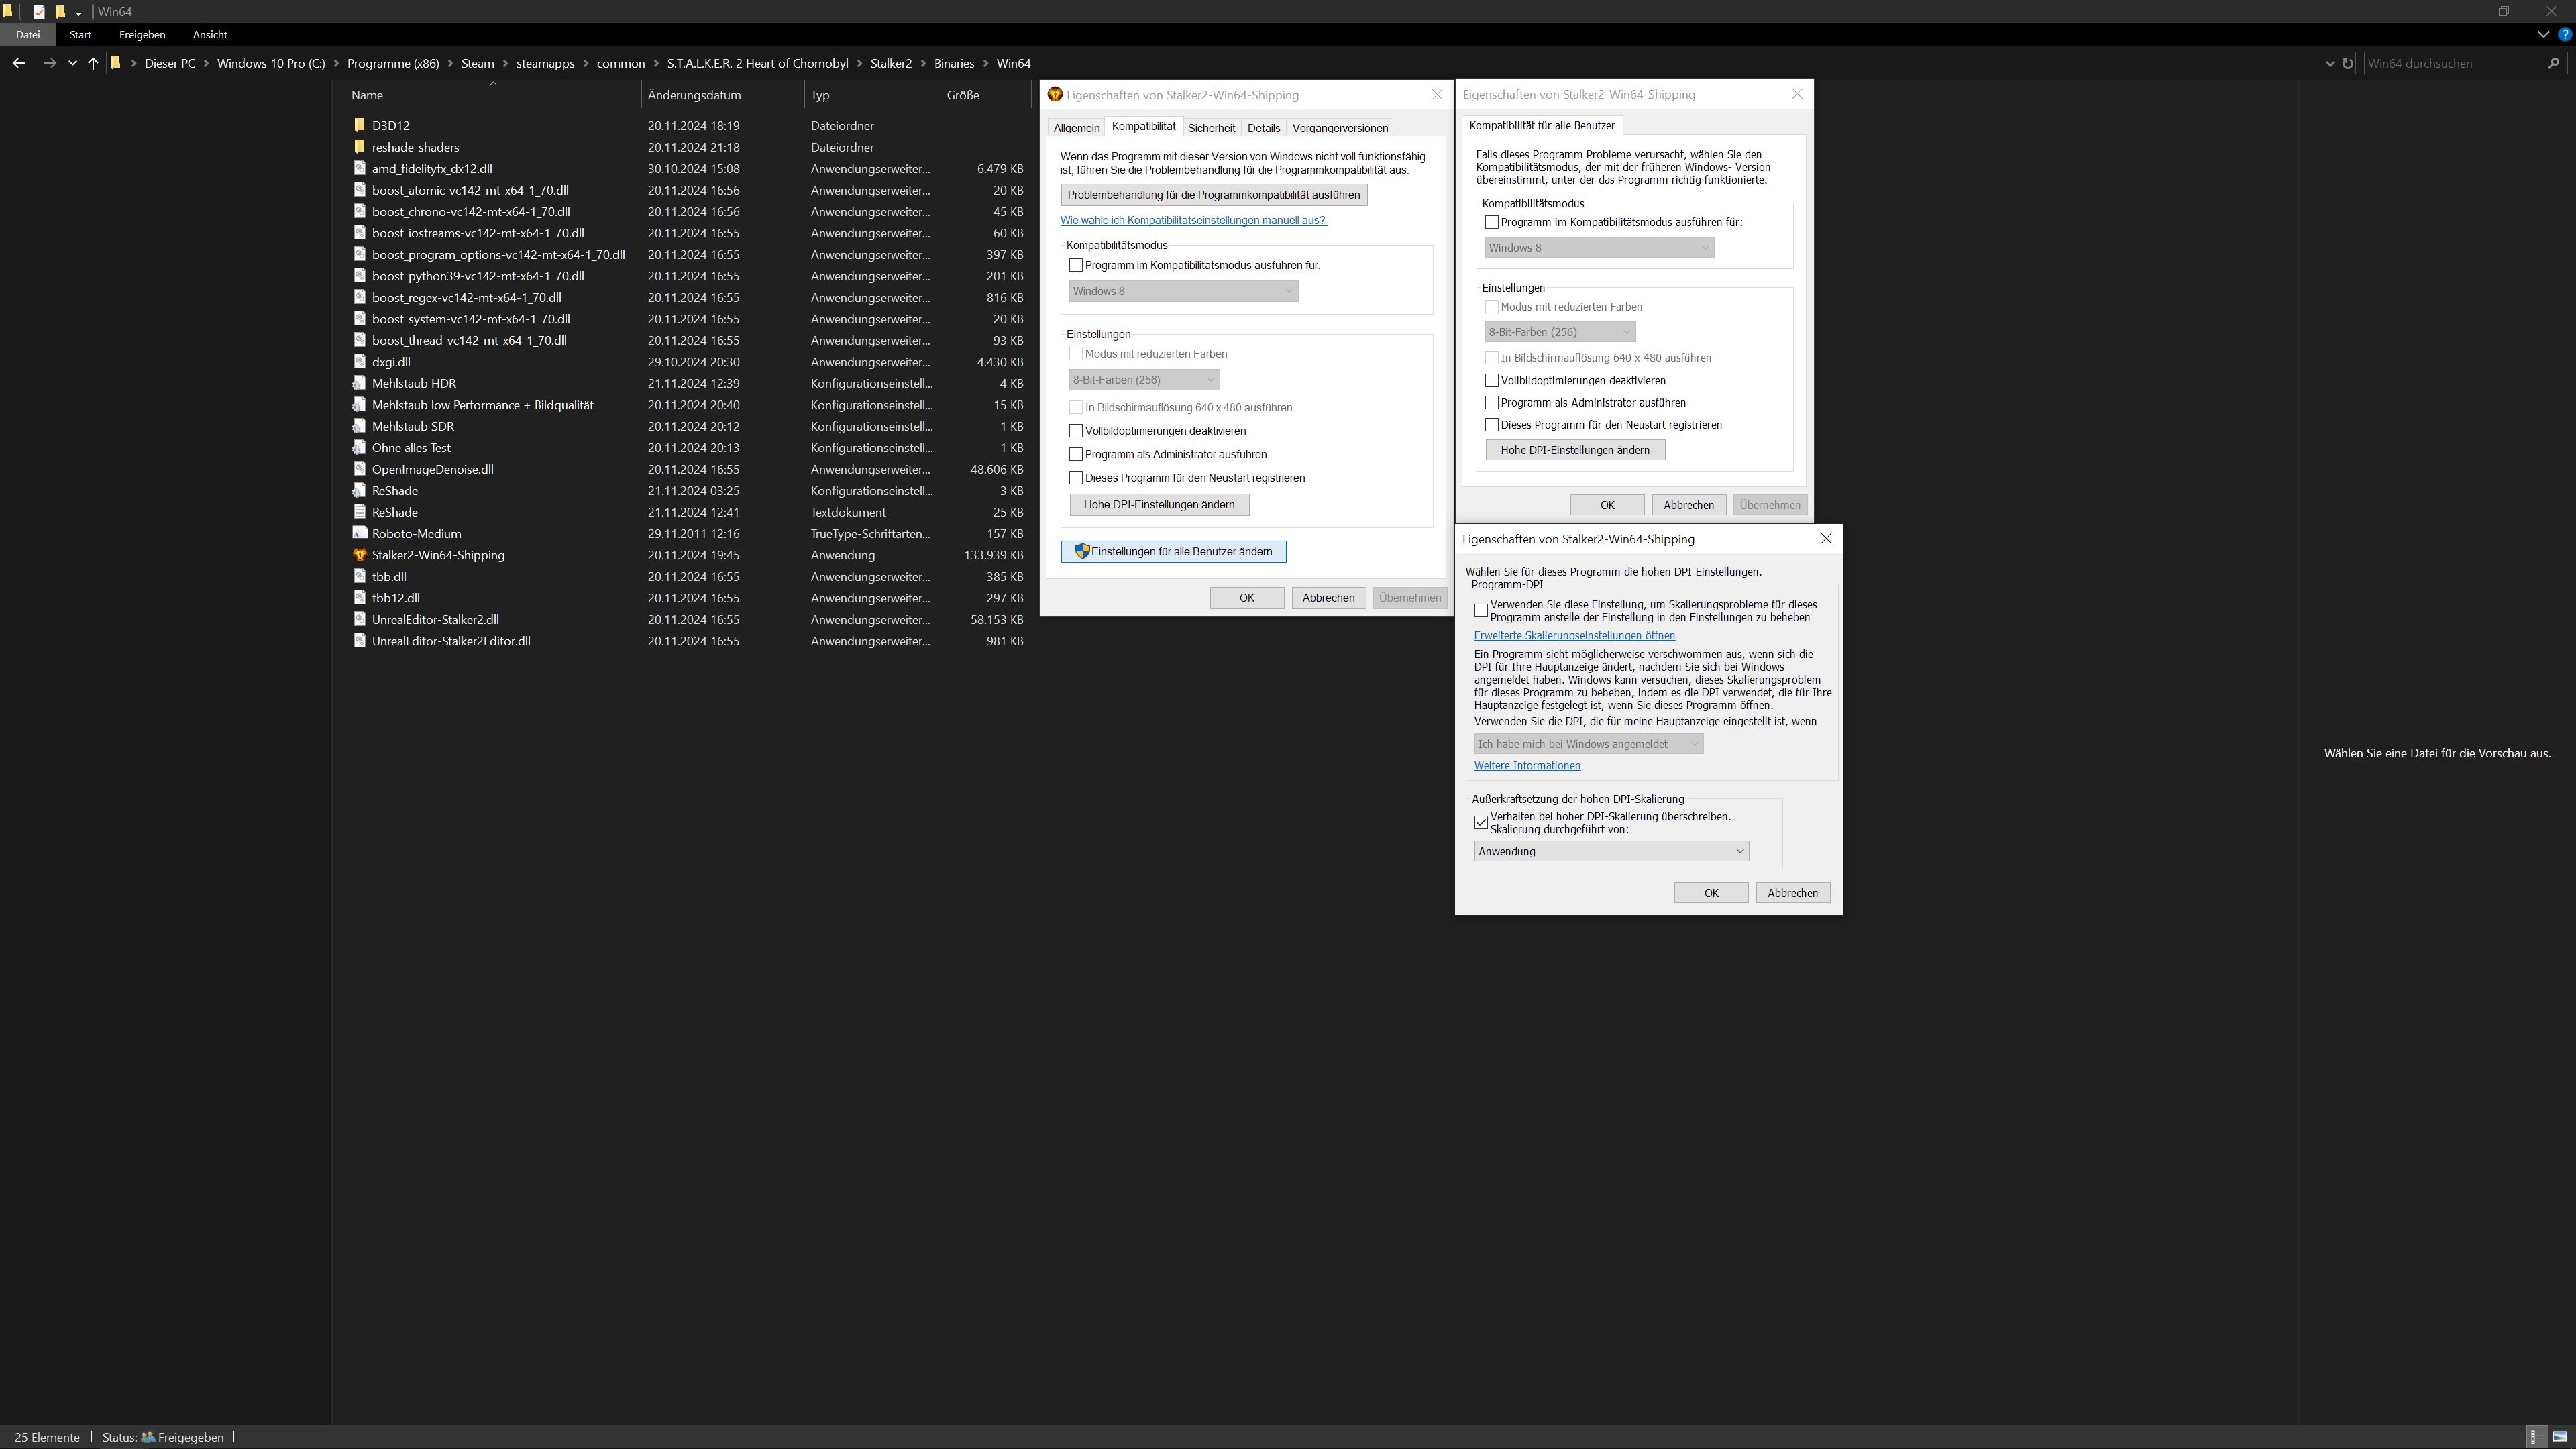Open the Ansicht ribbon tab
The height and width of the screenshot is (1449, 2576).
[210, 34]
